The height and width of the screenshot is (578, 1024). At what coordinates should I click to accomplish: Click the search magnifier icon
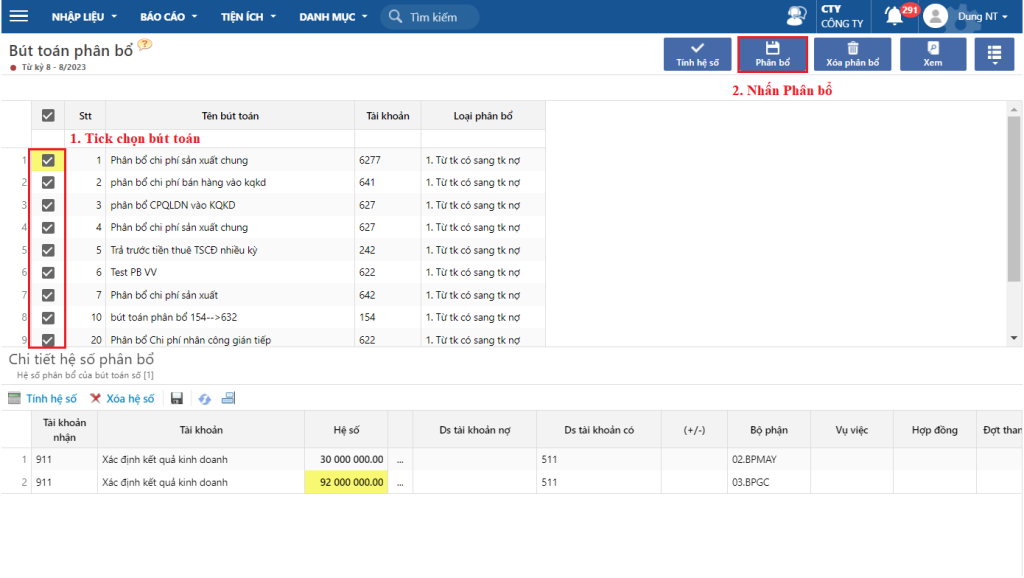(395, 16)
